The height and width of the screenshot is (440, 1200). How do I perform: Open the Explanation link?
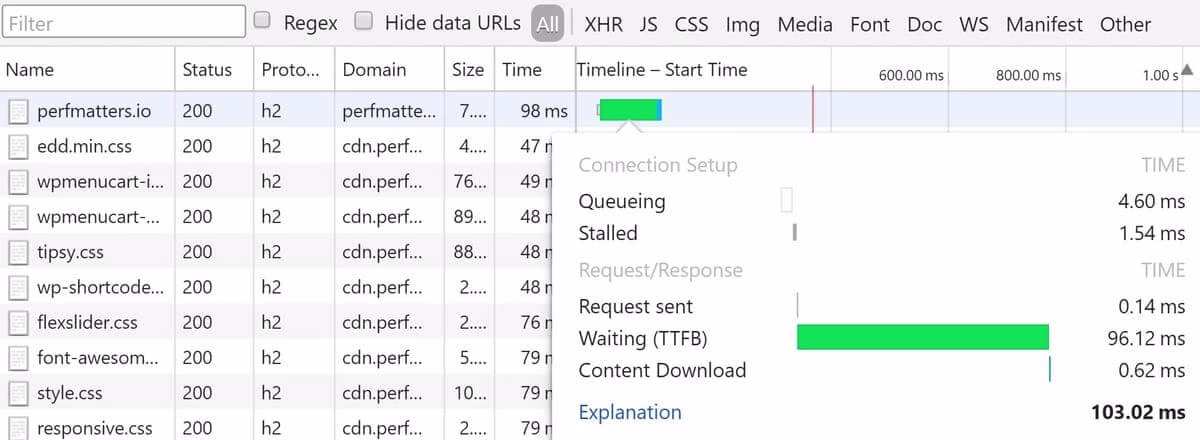point(630,412)
